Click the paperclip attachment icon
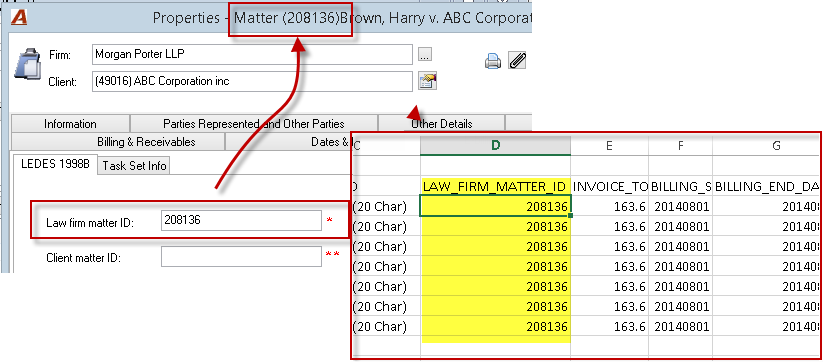823x362 pixels. click(517, 61)
